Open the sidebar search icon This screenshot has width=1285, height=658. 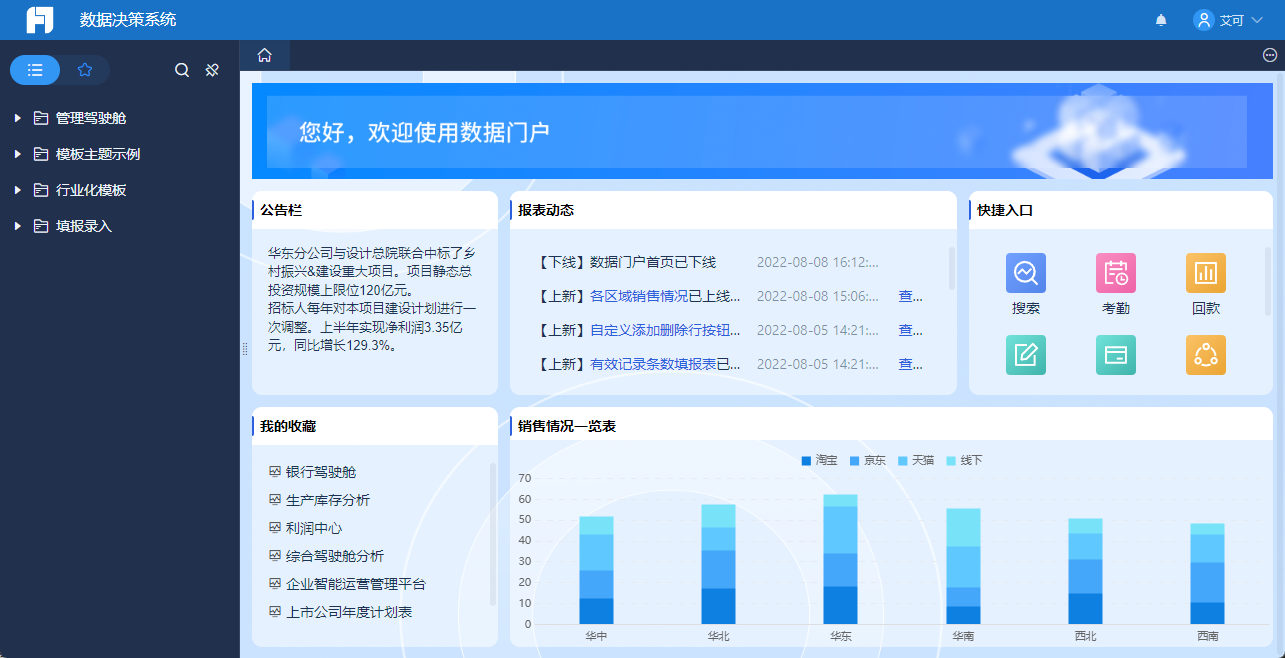[182, 70]
